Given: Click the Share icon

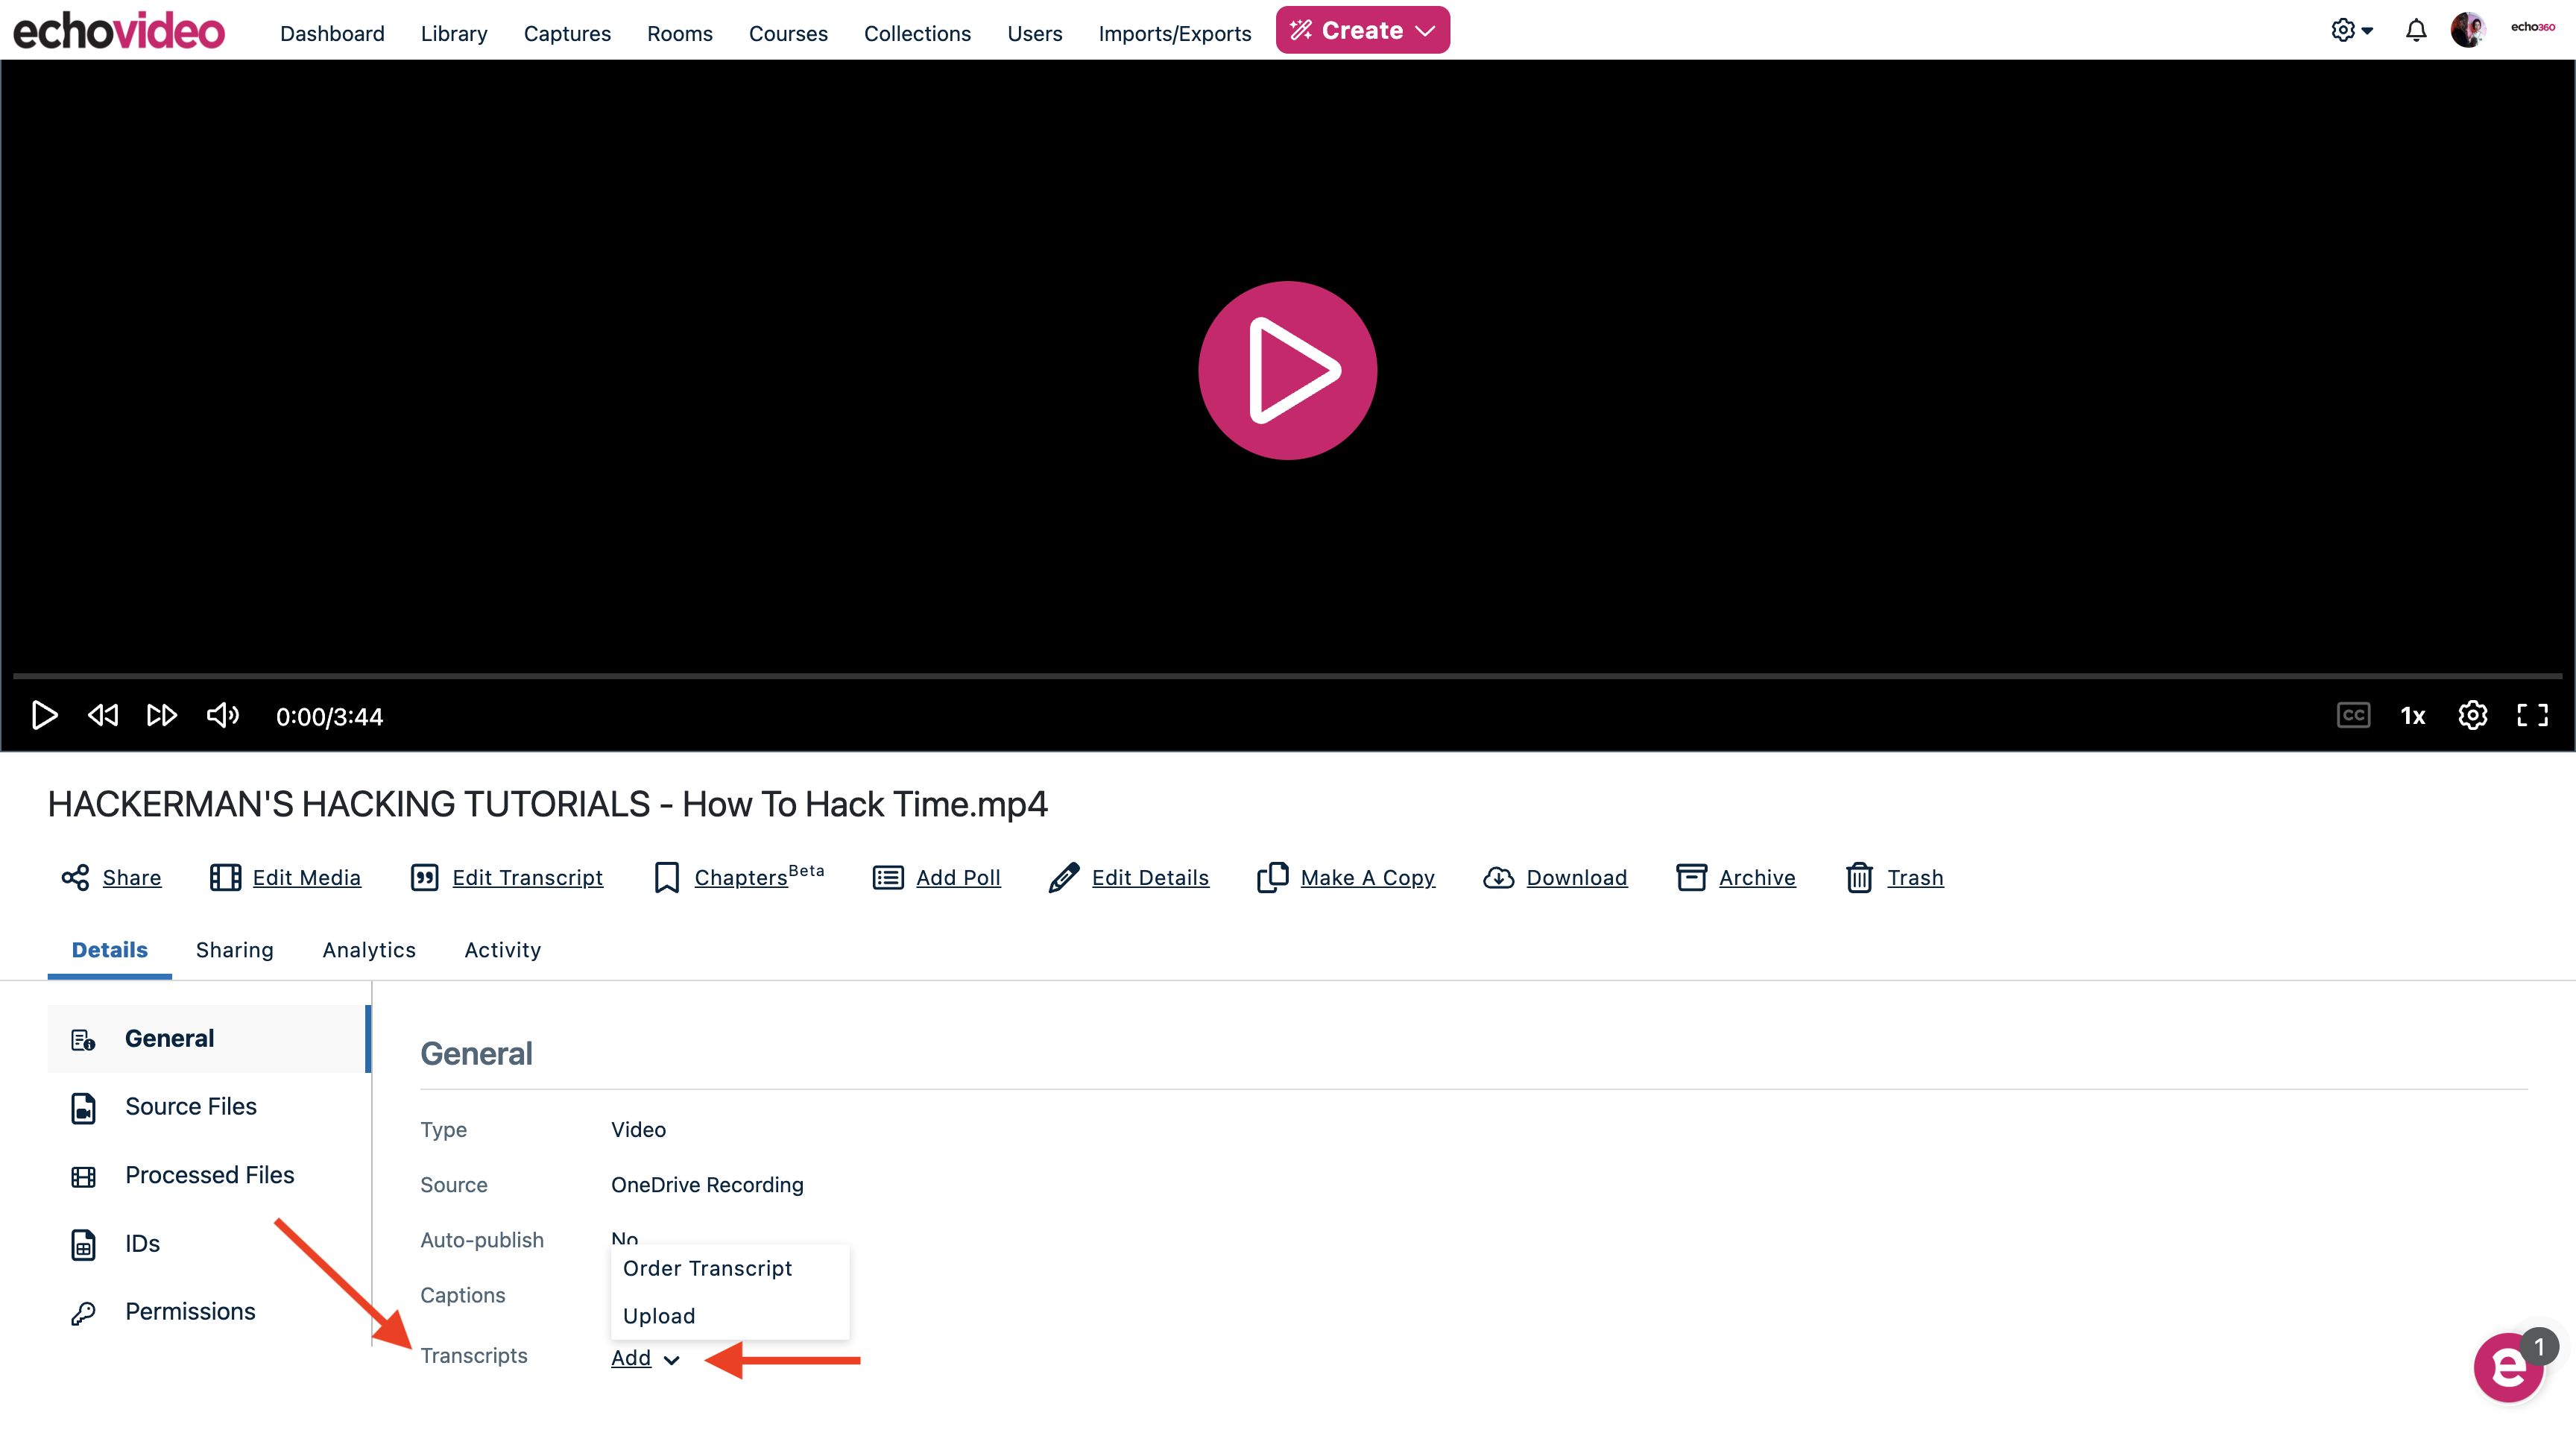Looking at the screenshot, I should tap(75, 877).
